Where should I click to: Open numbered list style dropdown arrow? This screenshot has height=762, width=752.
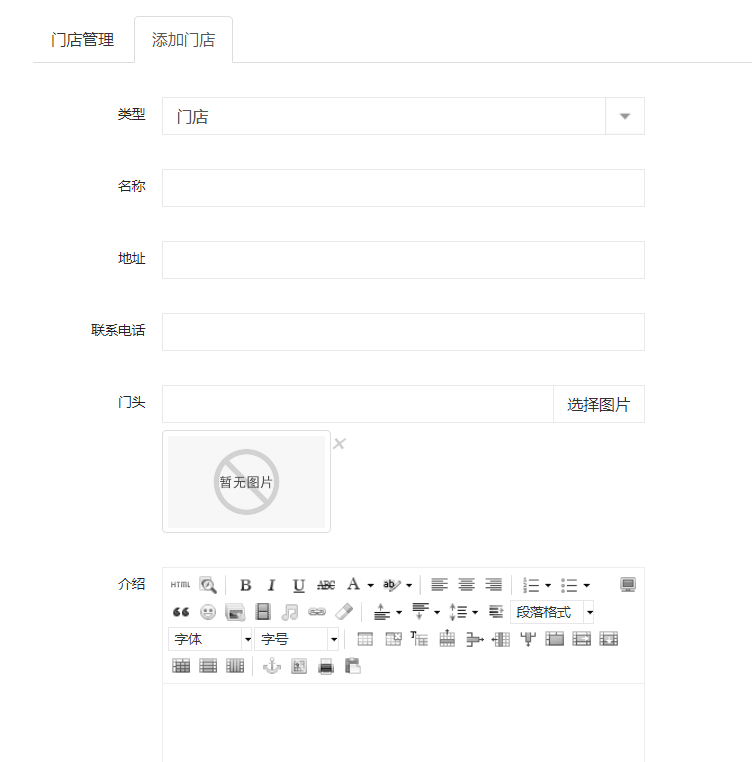click(x=548, y=585)
